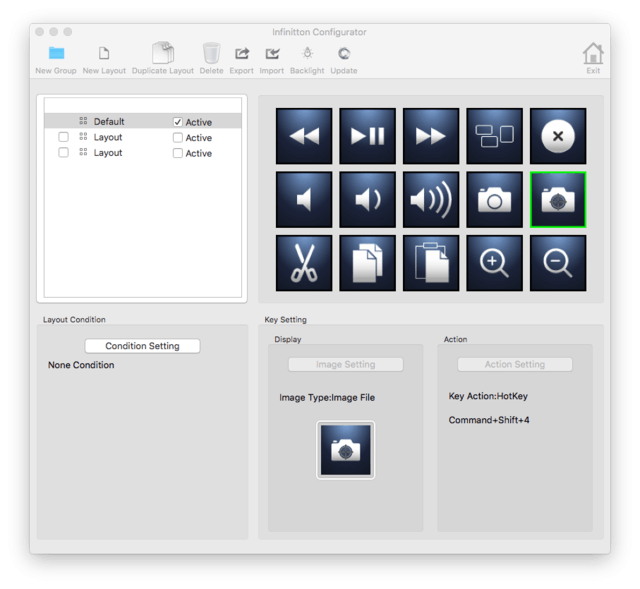The width and height of the screenshot is (640, 589).
Task: Select the volume up key
Action: [431, 200]
